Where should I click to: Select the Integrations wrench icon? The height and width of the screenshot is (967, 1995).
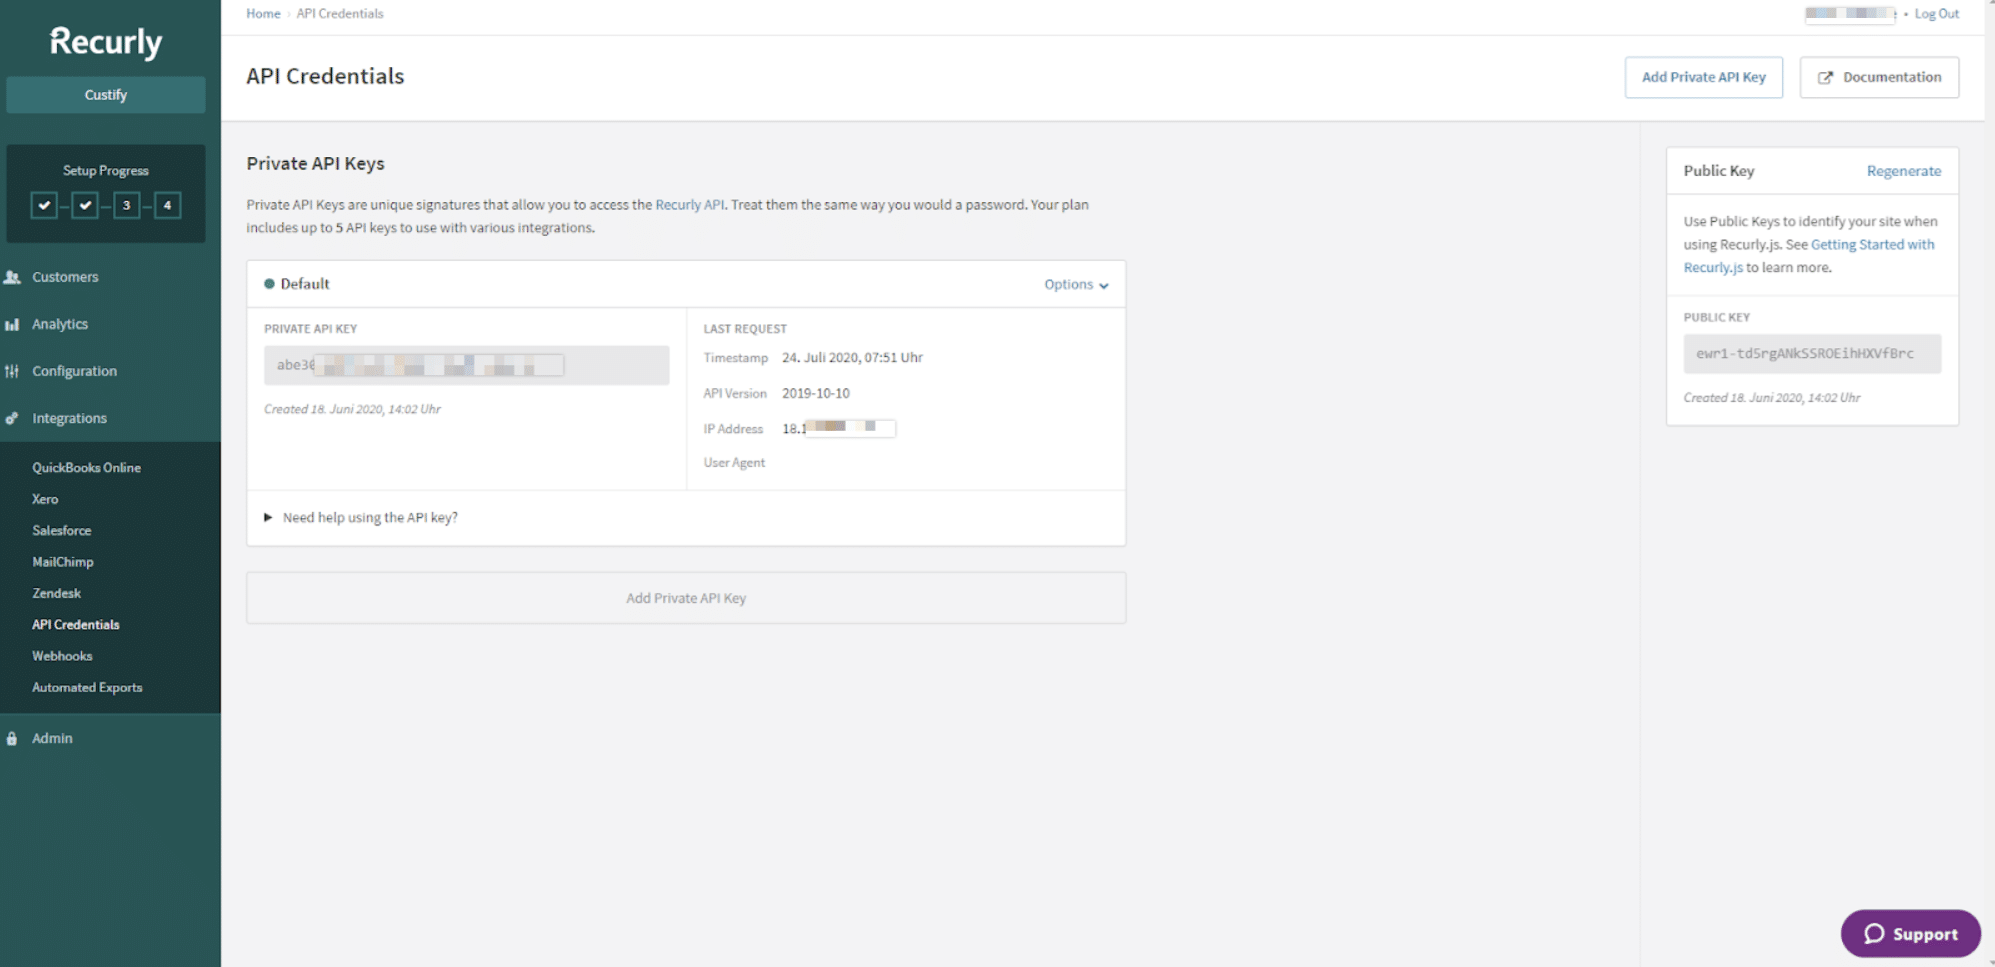coord(13,418)
